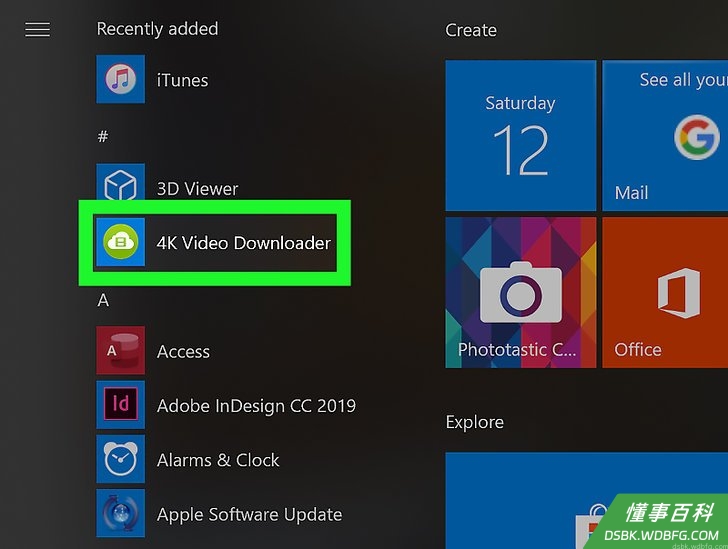Click the 3D Viewer label
This screenshot has width=728, height=549.
coord(197,189)
